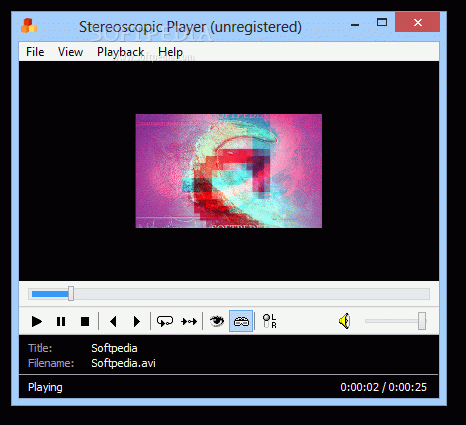The width and height of the screenshot is (466, 425).
Task: Click the Play button
Action: click(x=37, y=321)
